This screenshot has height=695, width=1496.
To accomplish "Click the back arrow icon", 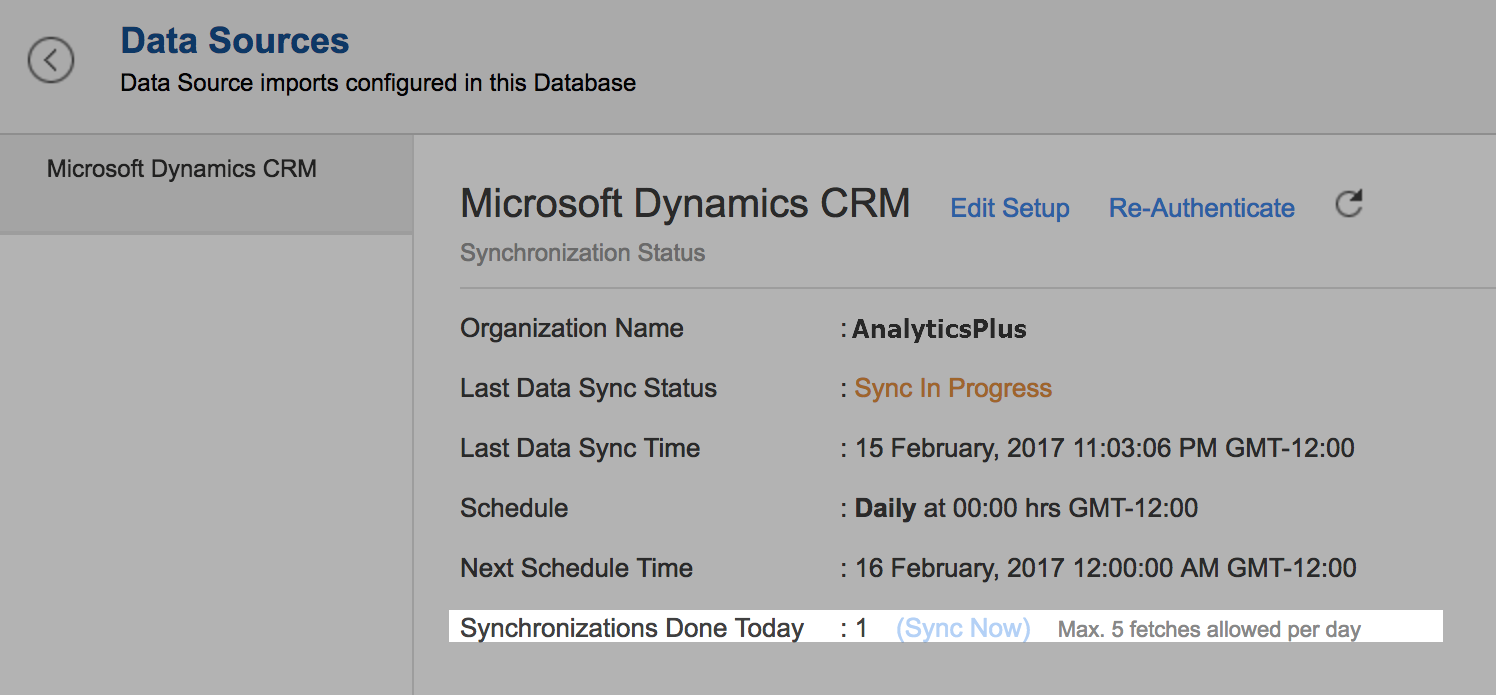I will pyautogui.click(x=51, y=60).
